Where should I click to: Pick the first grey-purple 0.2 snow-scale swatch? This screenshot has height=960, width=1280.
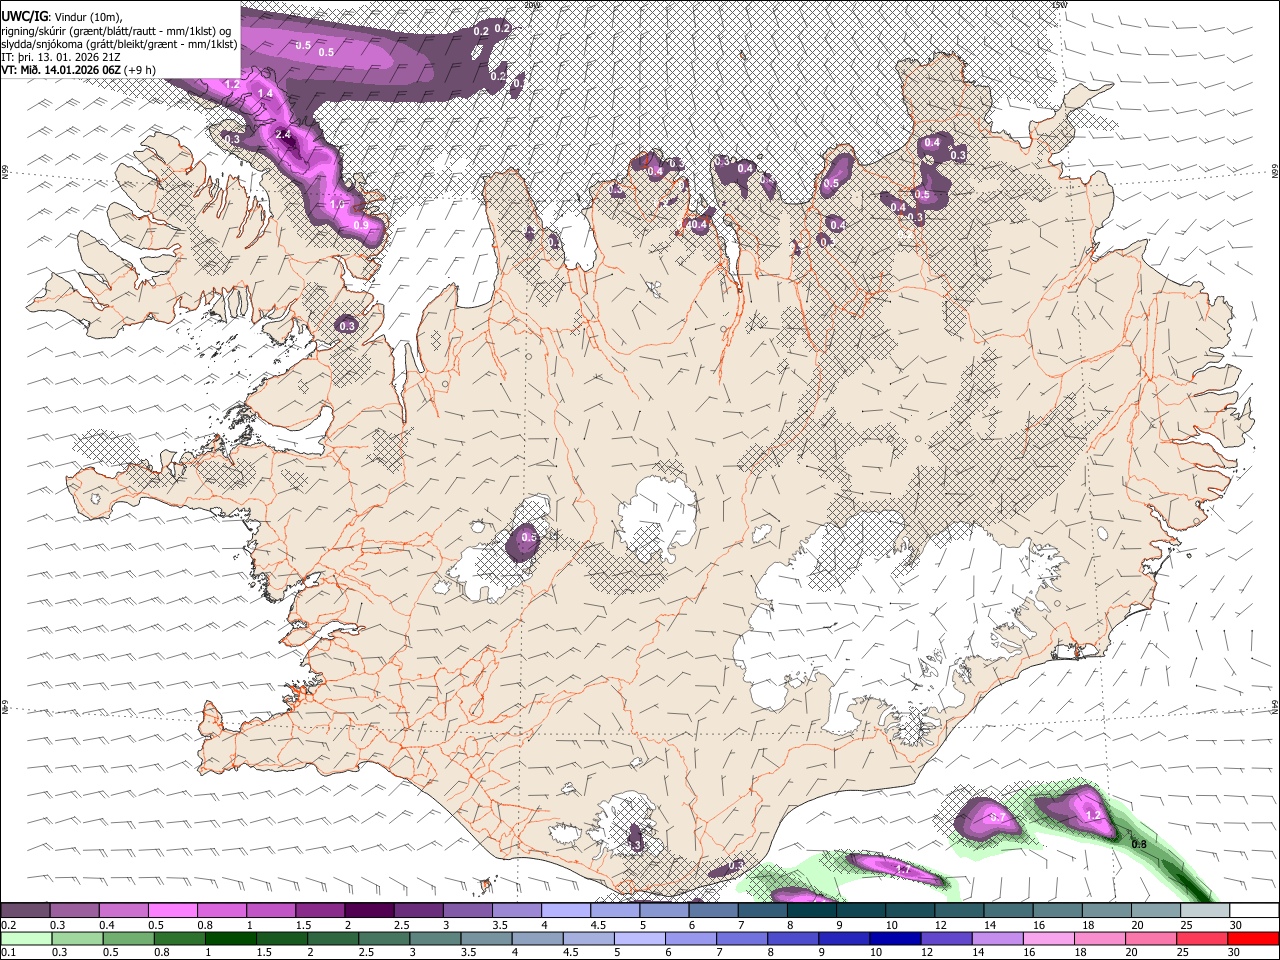(x=25, y=911)
